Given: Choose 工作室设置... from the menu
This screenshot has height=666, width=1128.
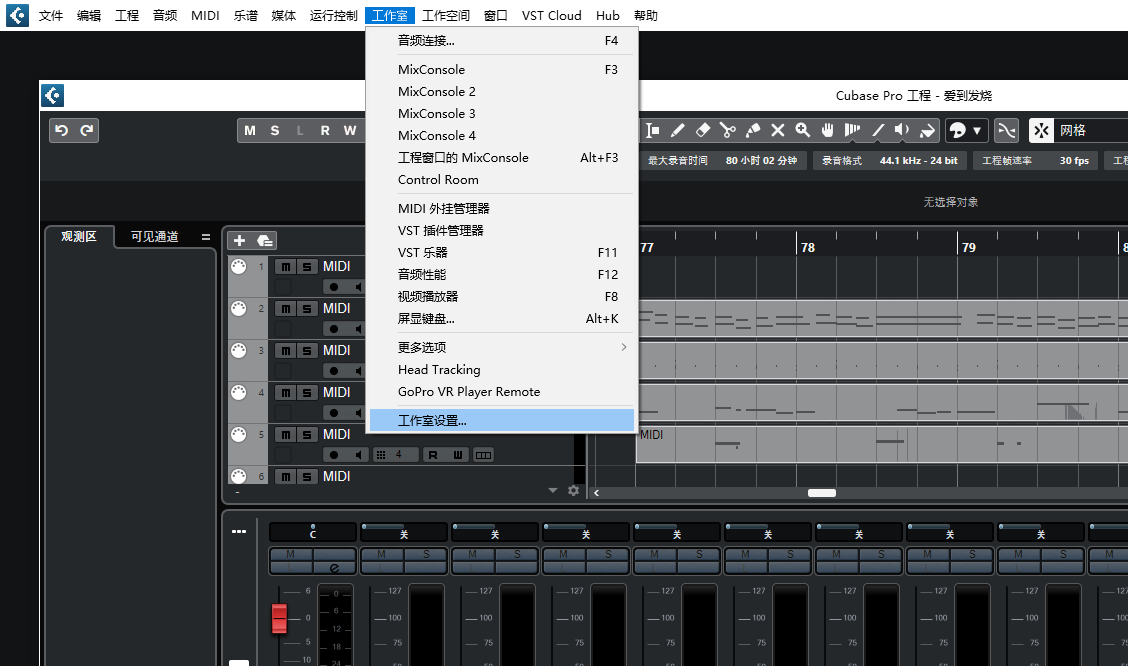Looking at the screenshot, I should (501, 421).
